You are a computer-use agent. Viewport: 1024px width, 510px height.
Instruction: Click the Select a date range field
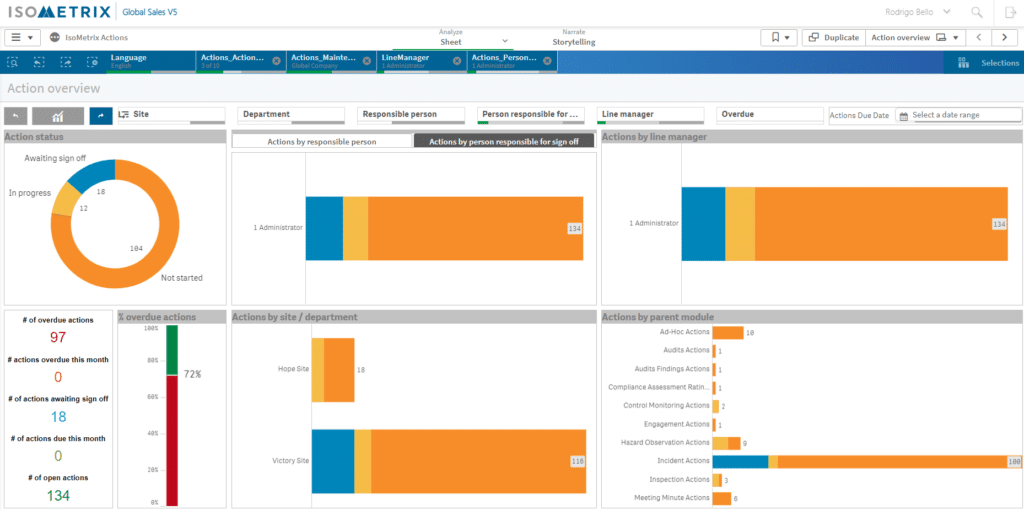click(958, 116)
